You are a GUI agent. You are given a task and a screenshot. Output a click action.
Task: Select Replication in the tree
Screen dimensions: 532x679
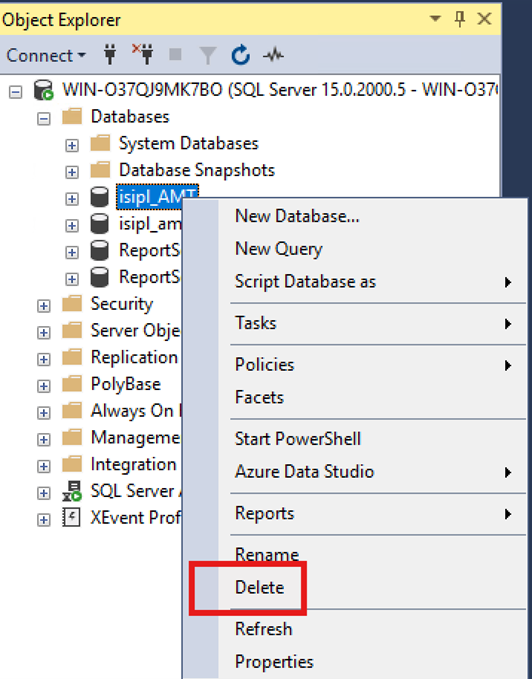click(135, 358)
